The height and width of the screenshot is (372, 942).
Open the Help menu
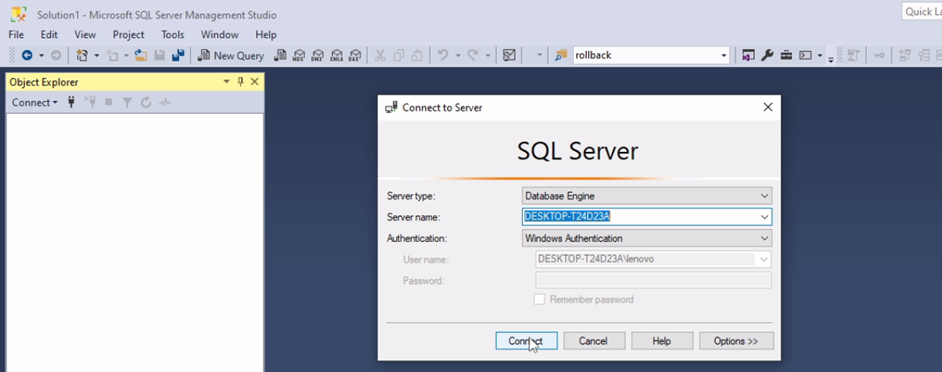coord(266,34)
